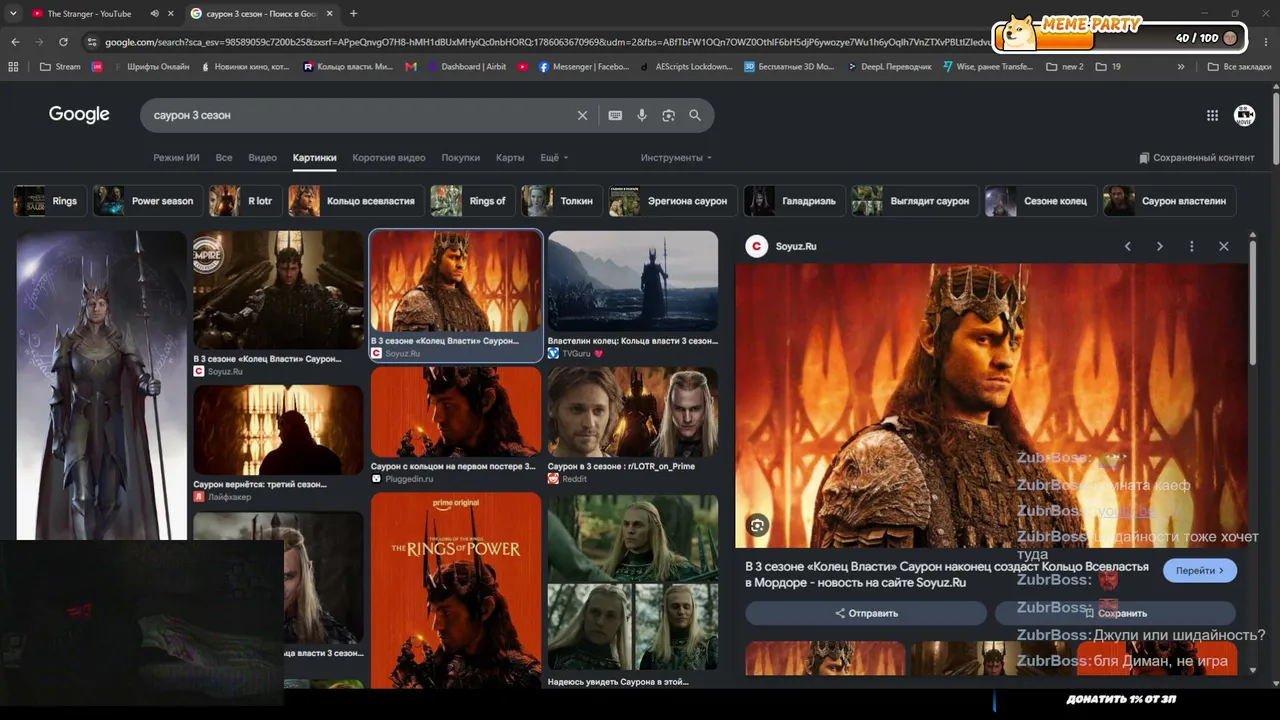
Task: Apply the Выглядит саурон filter chip
Action: pos(915,201)
